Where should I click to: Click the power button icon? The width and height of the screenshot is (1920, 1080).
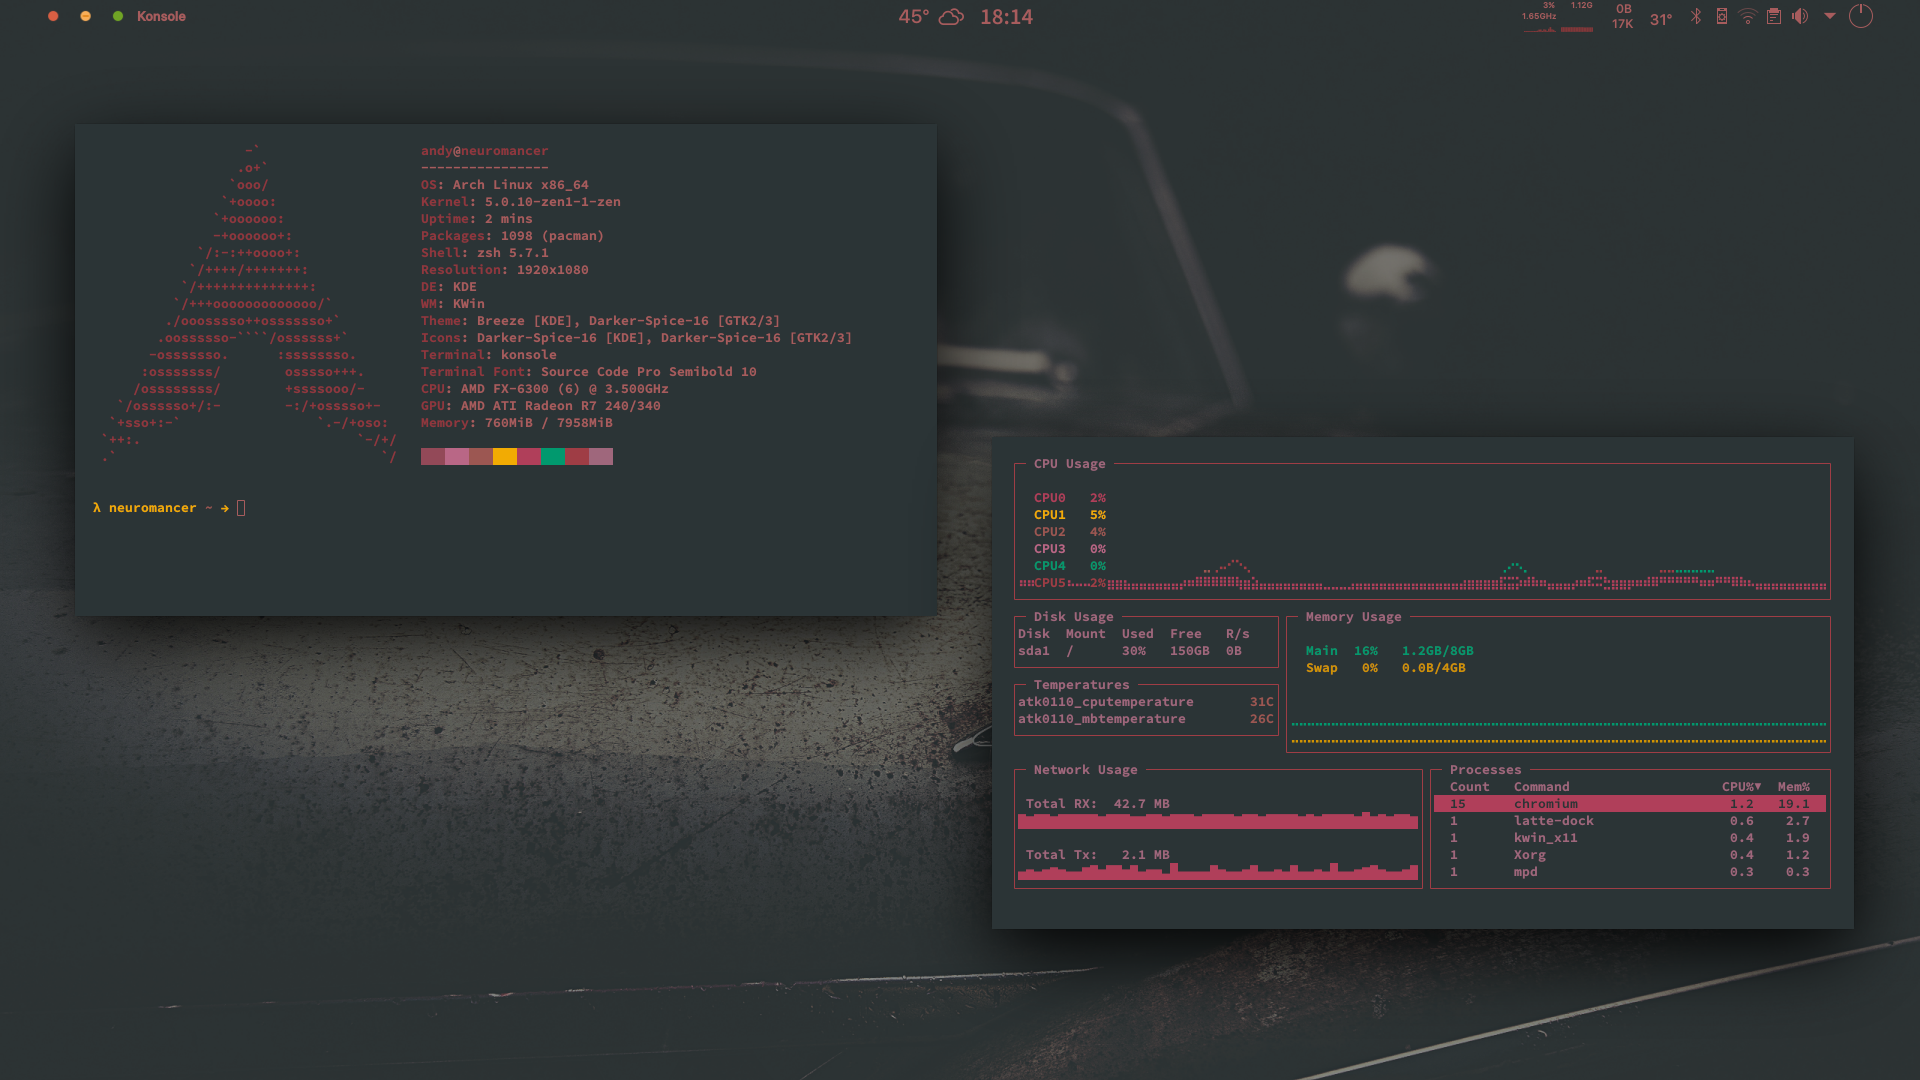tap(1861, 16)
